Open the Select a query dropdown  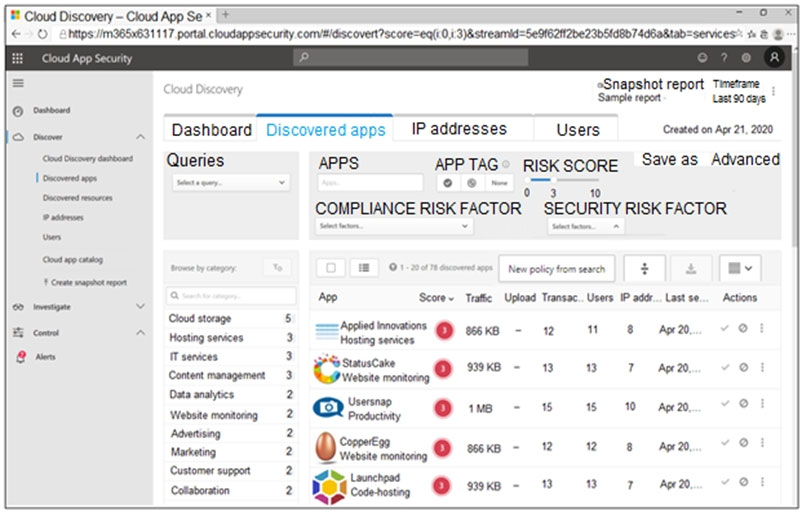point(230,183)
